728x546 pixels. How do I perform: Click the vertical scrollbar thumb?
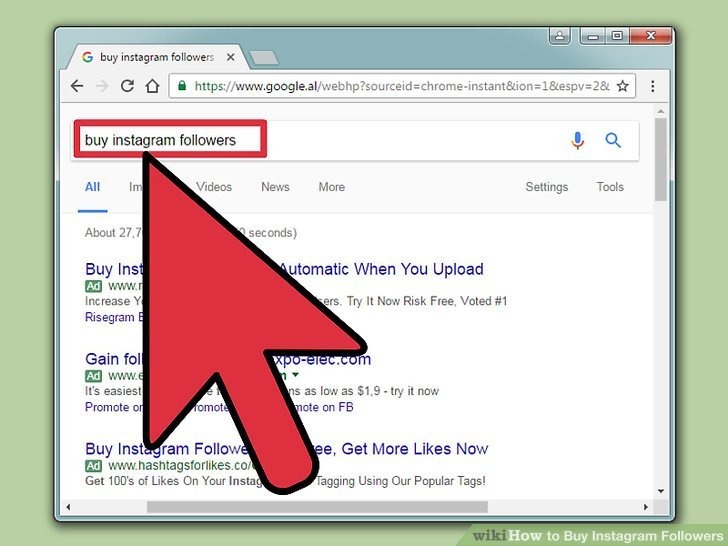click(661, 159)
